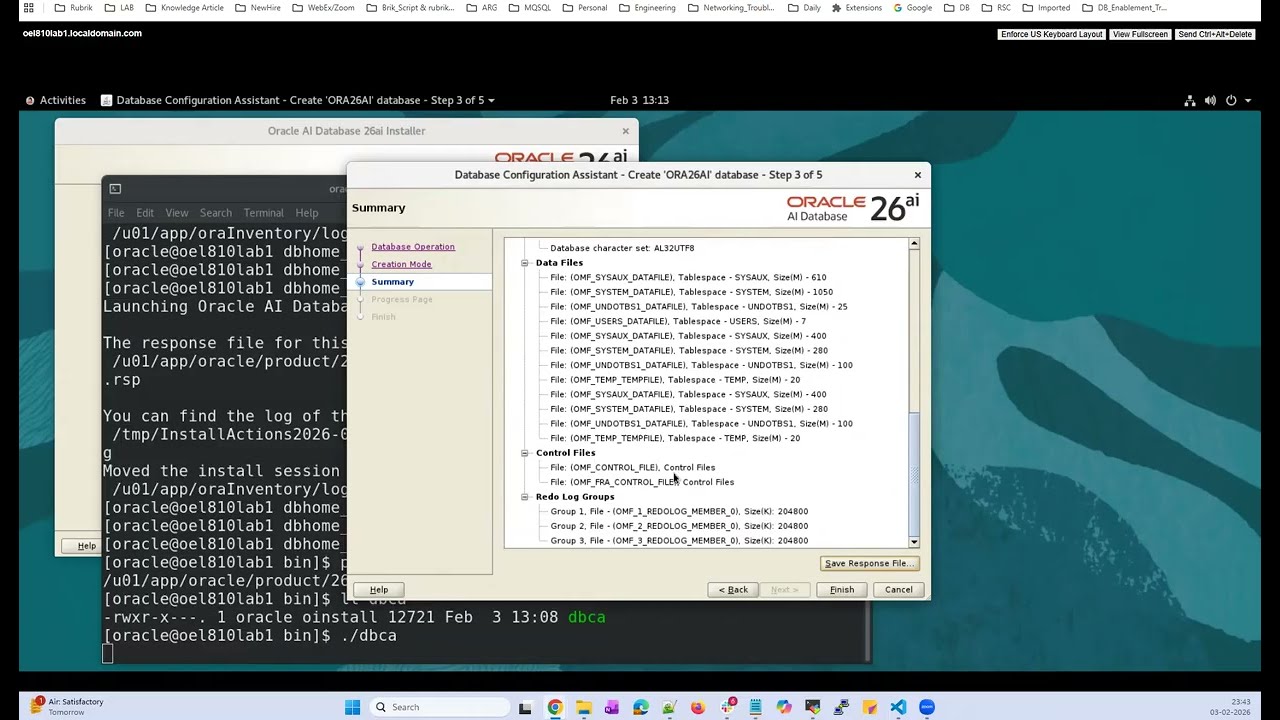
Task: Click the Windows taskbar Search box
Action: coord(439,707)
